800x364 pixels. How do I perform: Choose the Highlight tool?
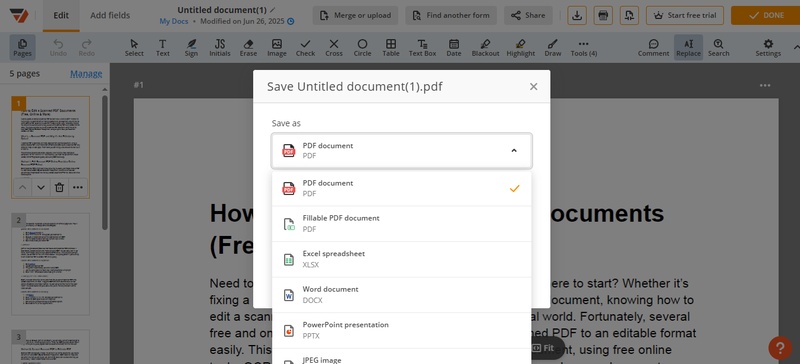point(520,47)
